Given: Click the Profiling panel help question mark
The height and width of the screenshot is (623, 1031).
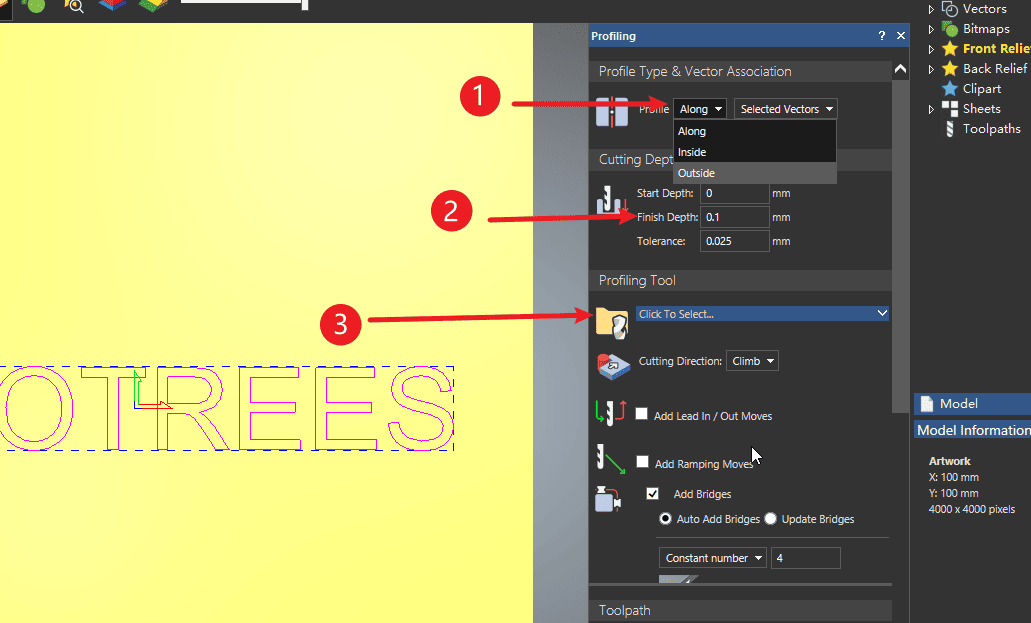Looking at the screenshot, I should click(881, 36).
